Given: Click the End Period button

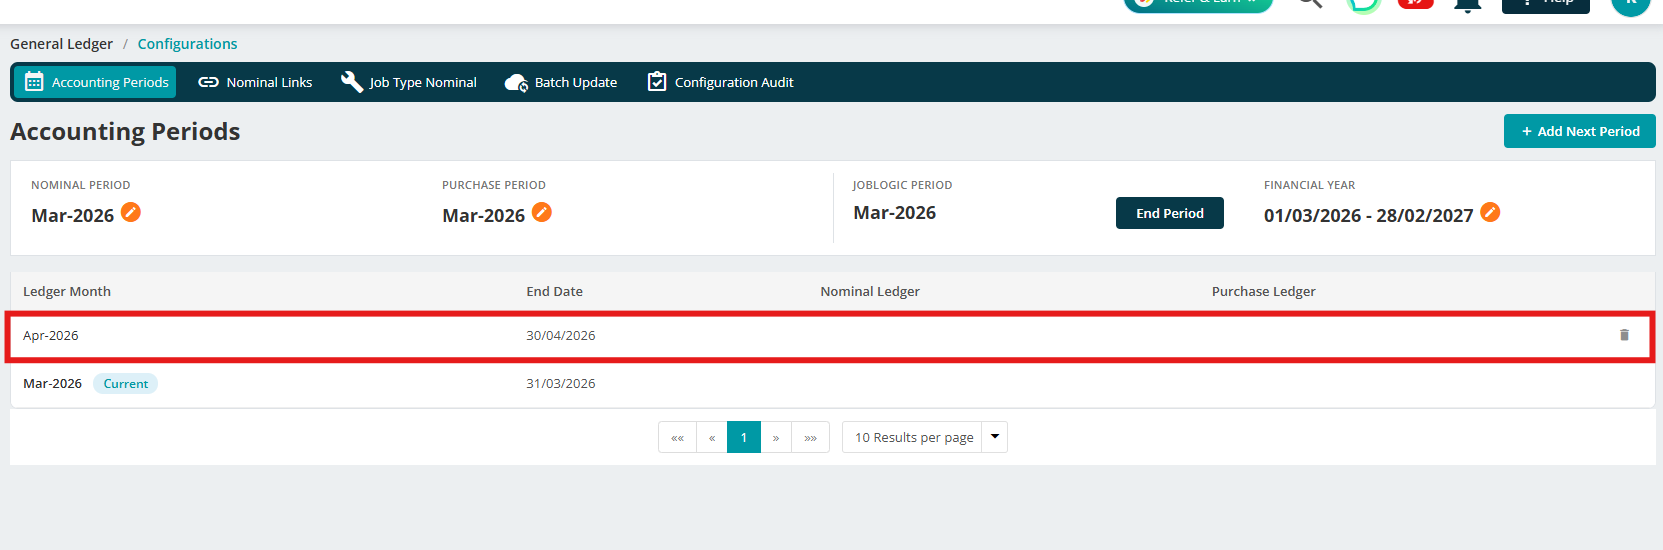Looking at the screenshot, I should (x=1169, y=213).
